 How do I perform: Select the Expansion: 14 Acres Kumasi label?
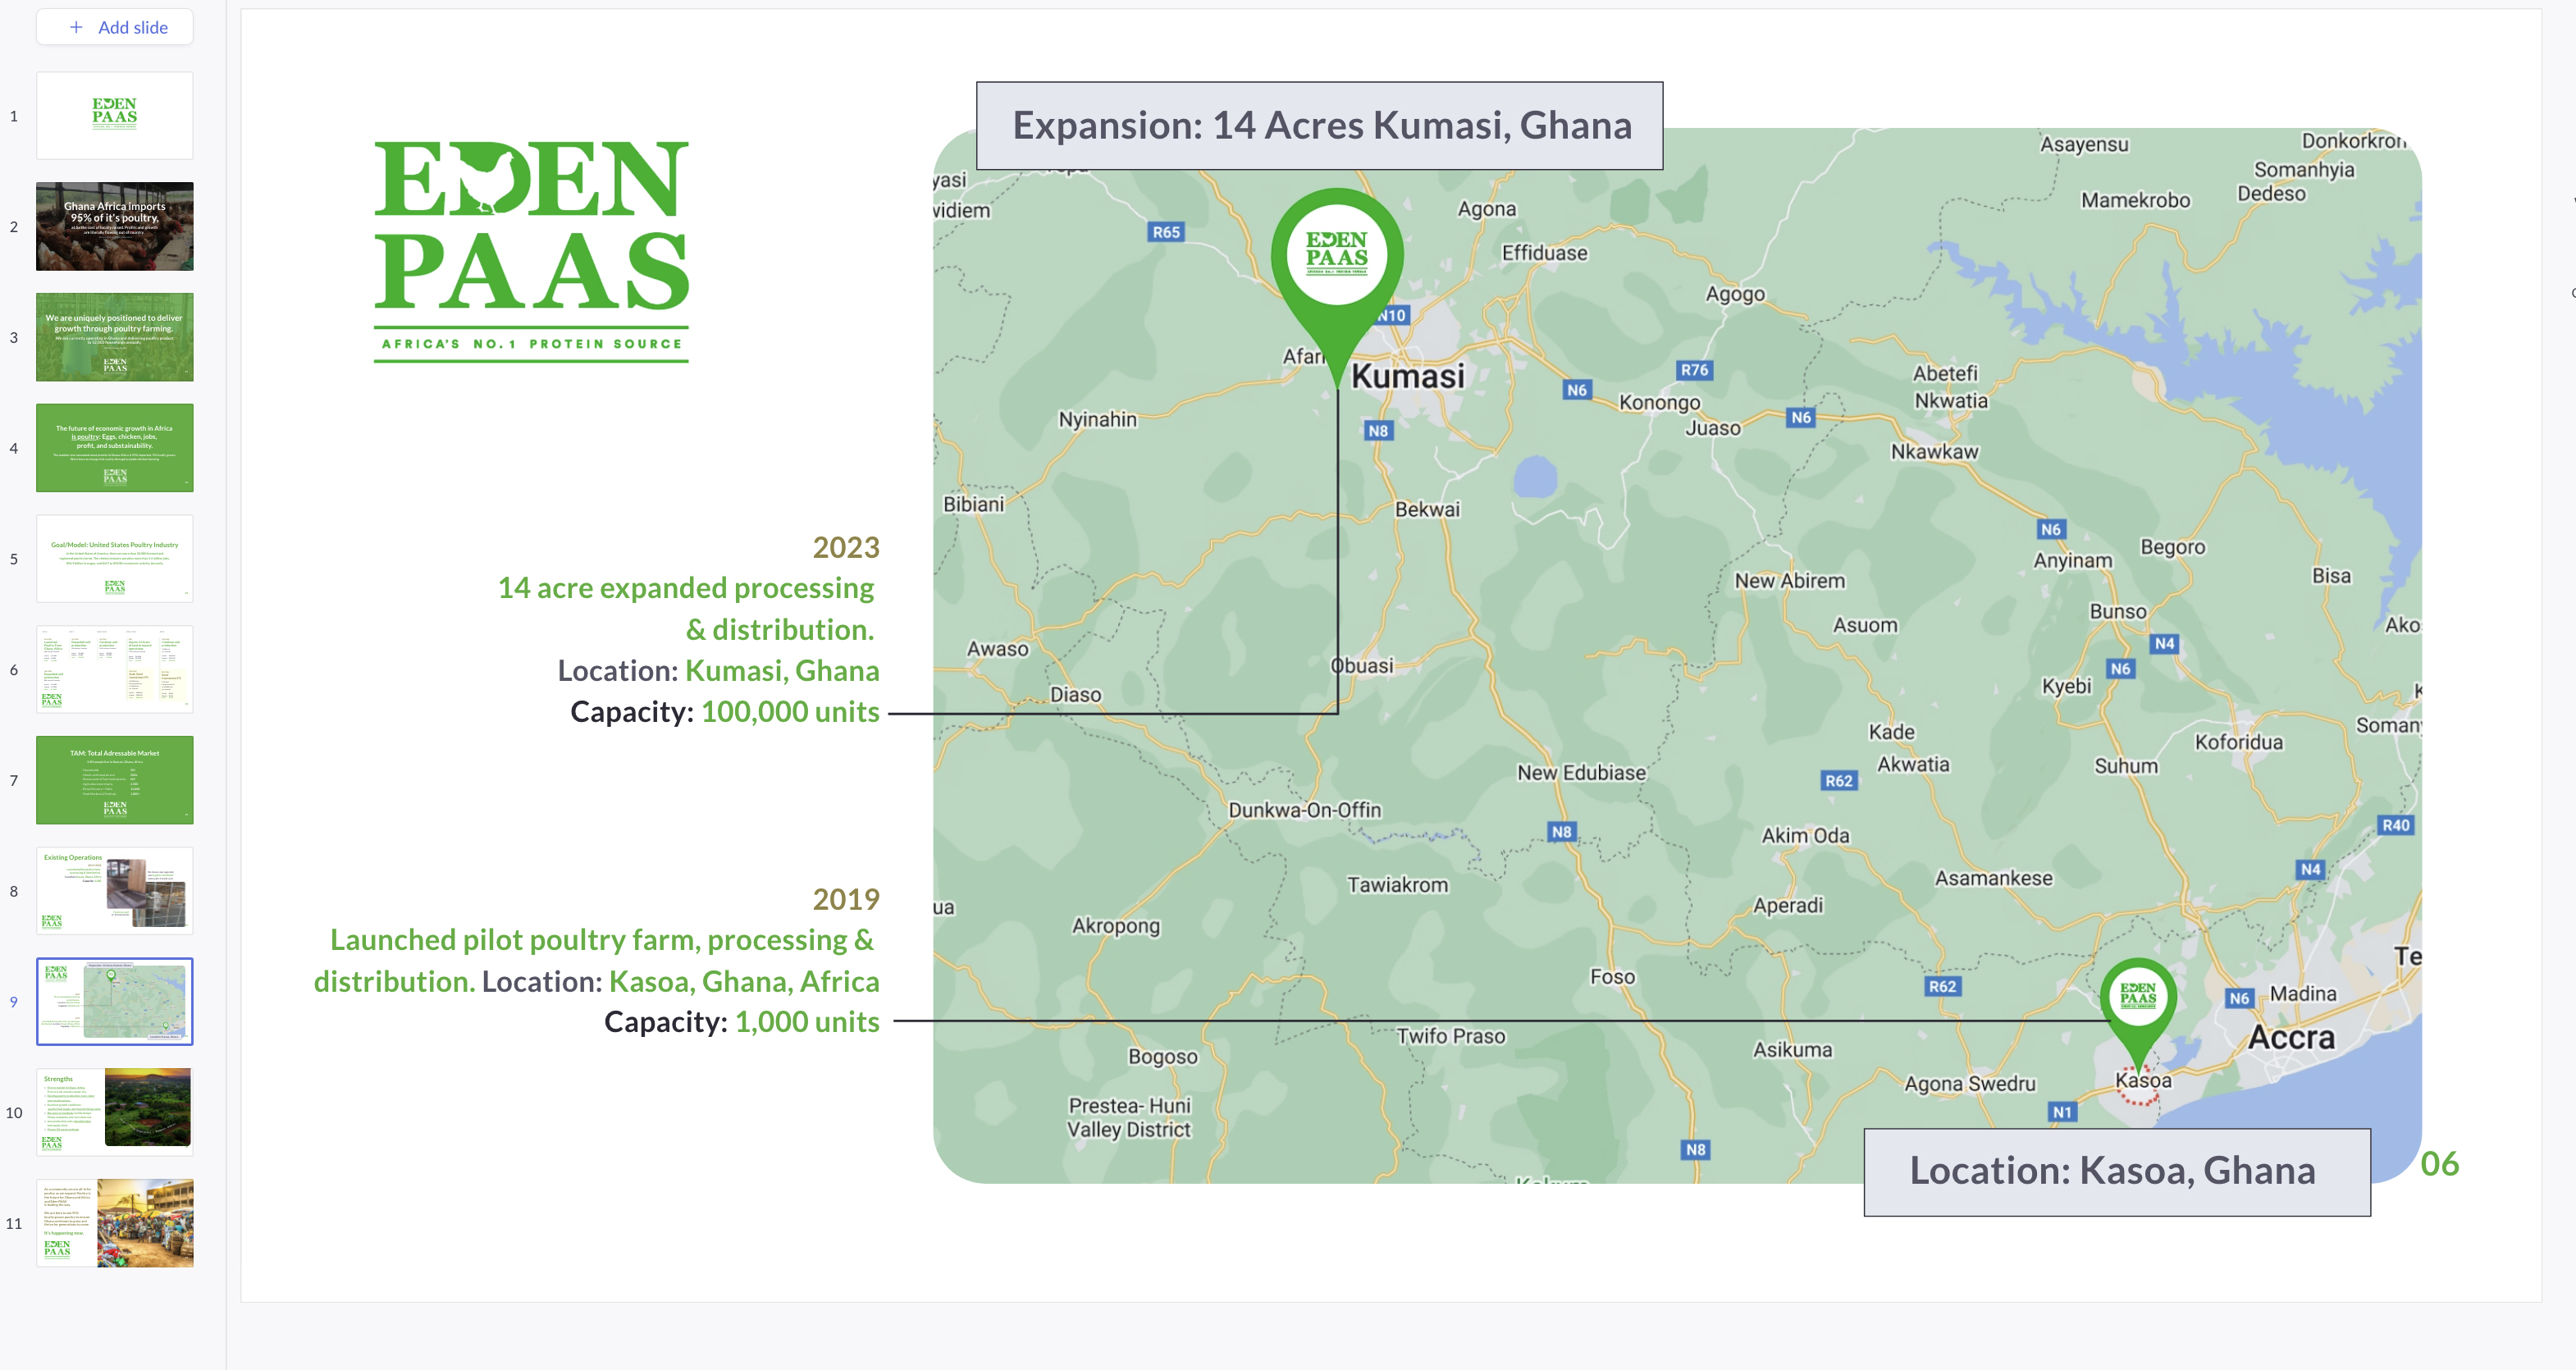(1320, 126)
